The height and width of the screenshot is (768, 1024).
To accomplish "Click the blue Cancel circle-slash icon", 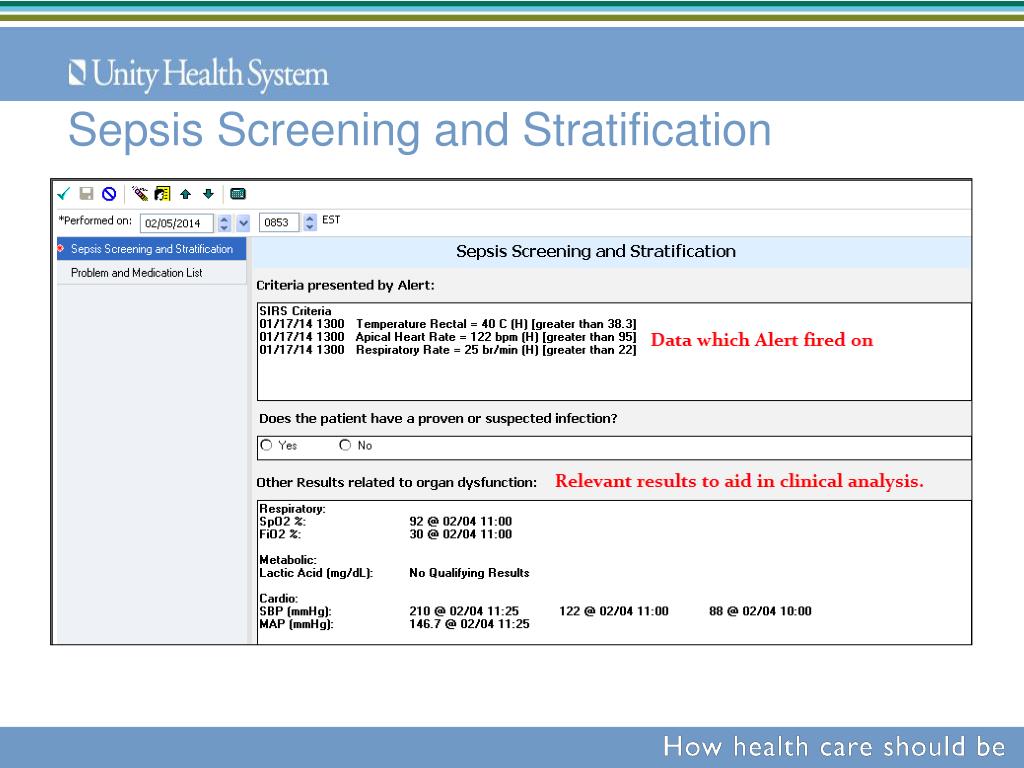I will pyautogui.click(x=109, y=194).
